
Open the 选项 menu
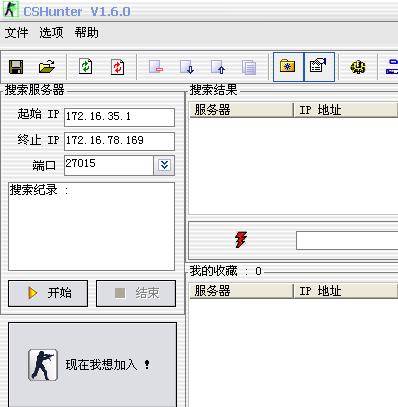click(x=51, y=33)
